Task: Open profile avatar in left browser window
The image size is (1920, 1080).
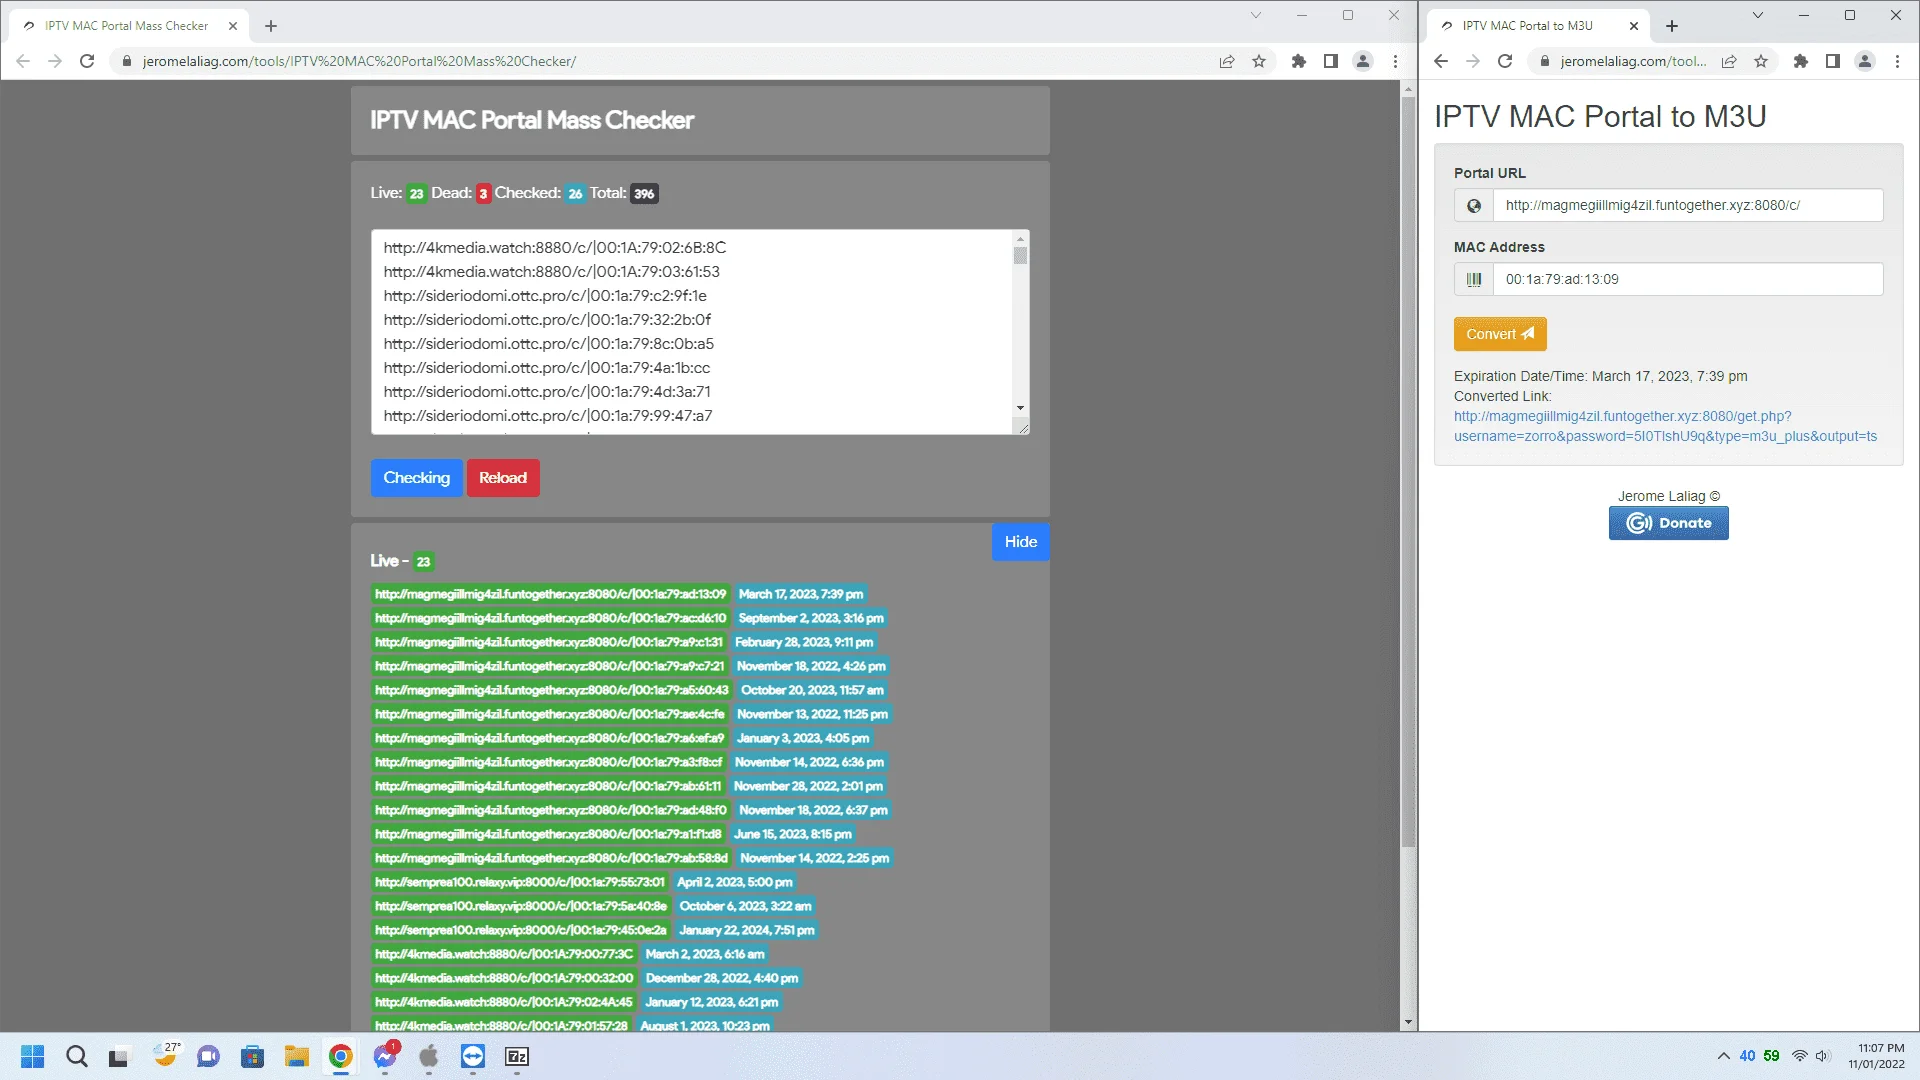Action: point(1363,61)
